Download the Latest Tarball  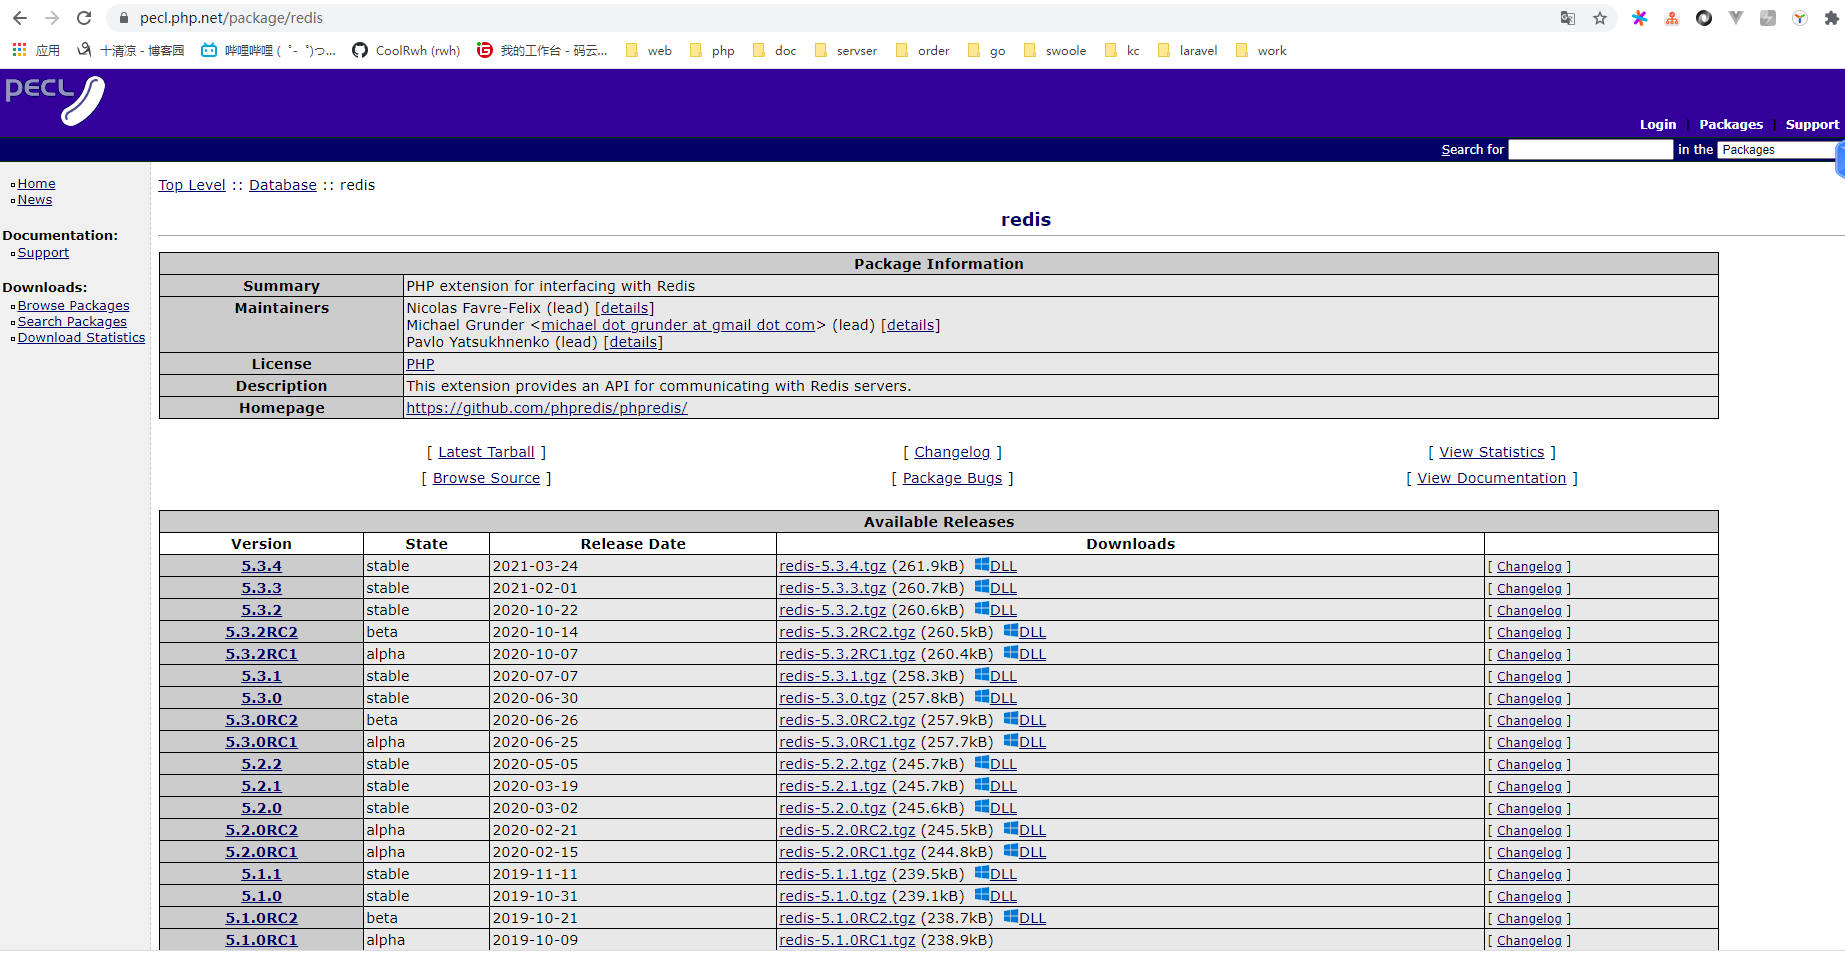coord(486,452)
